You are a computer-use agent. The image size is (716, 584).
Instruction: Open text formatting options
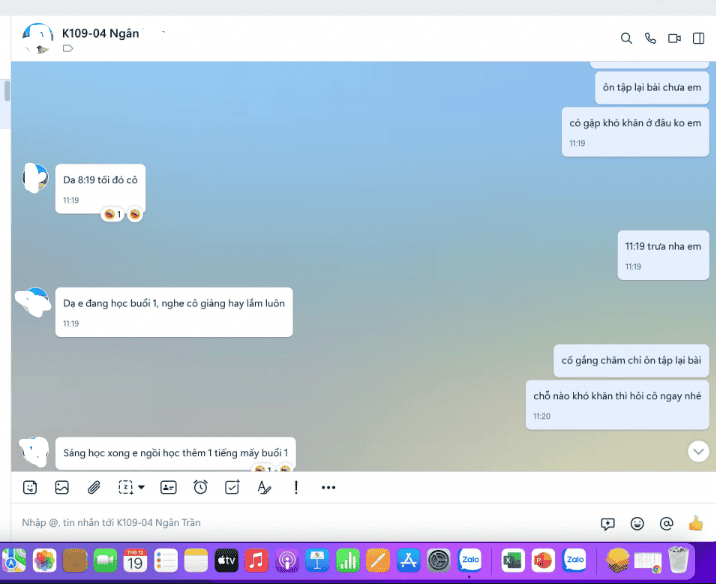[264, 487]
